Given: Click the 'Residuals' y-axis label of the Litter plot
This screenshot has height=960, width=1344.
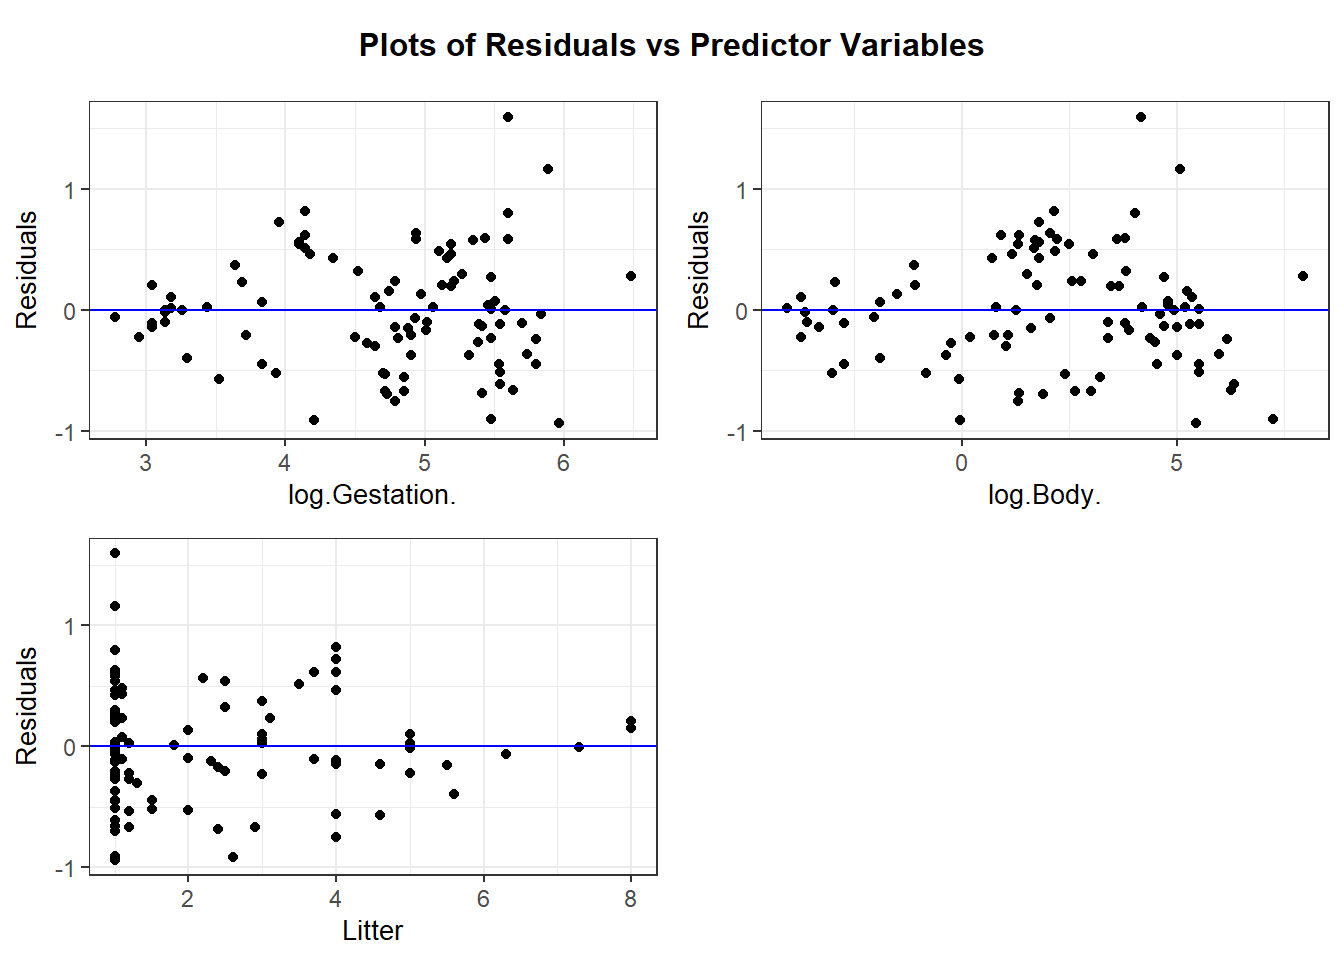Looking at the screenshot, I should pos(27,706).
